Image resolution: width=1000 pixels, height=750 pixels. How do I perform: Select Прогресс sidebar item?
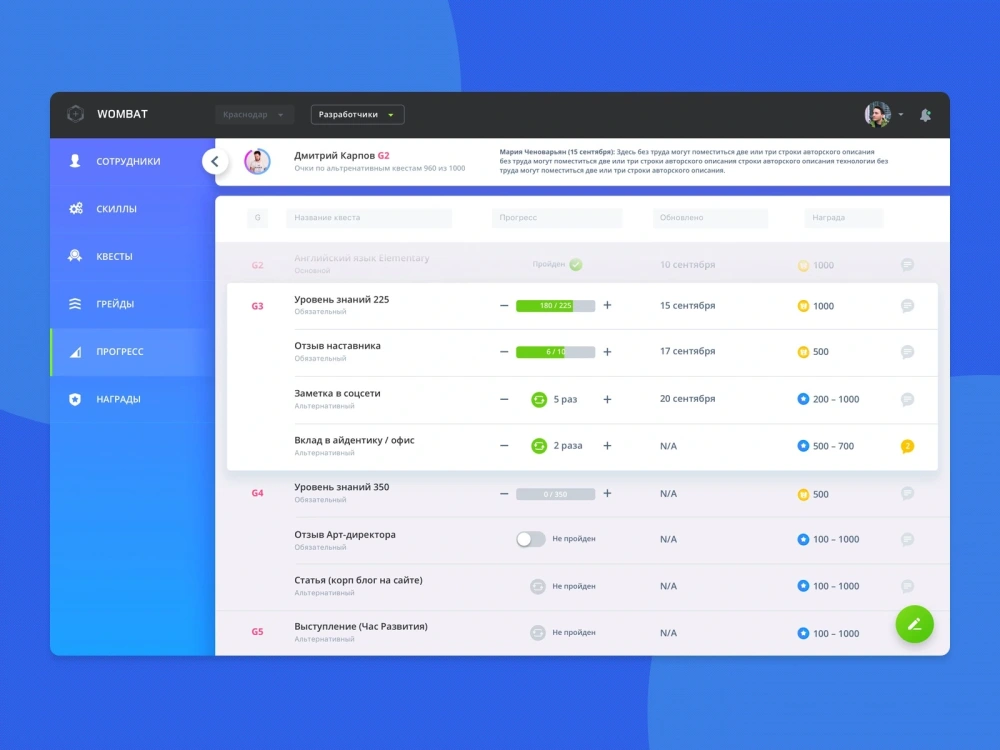coord(133,351)
